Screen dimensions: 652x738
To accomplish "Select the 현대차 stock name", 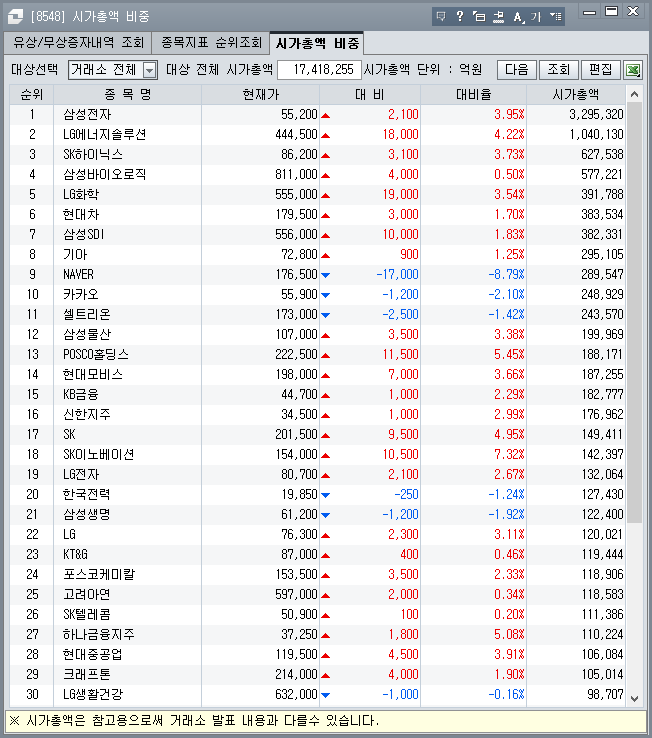I will (x=81, y=215).
